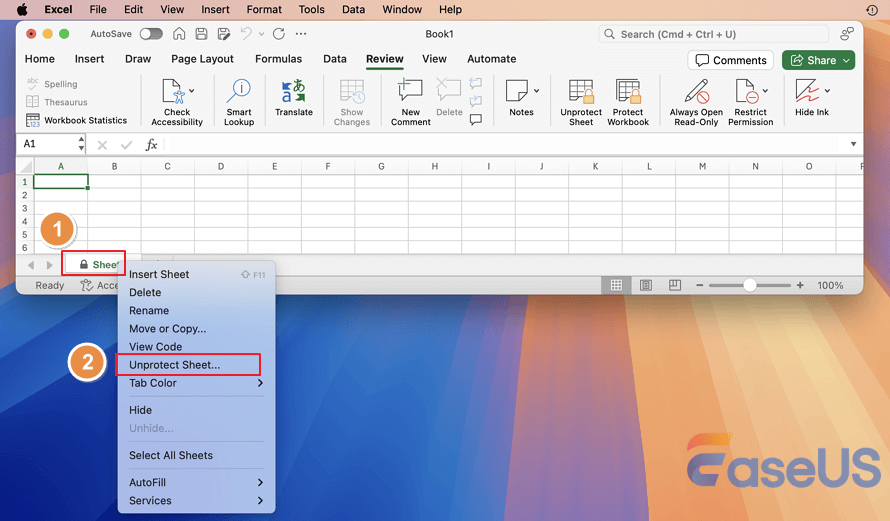Expand the Tab Color submenu
Viewport: 890px width, 521px height.
click(x=260, y=383)
